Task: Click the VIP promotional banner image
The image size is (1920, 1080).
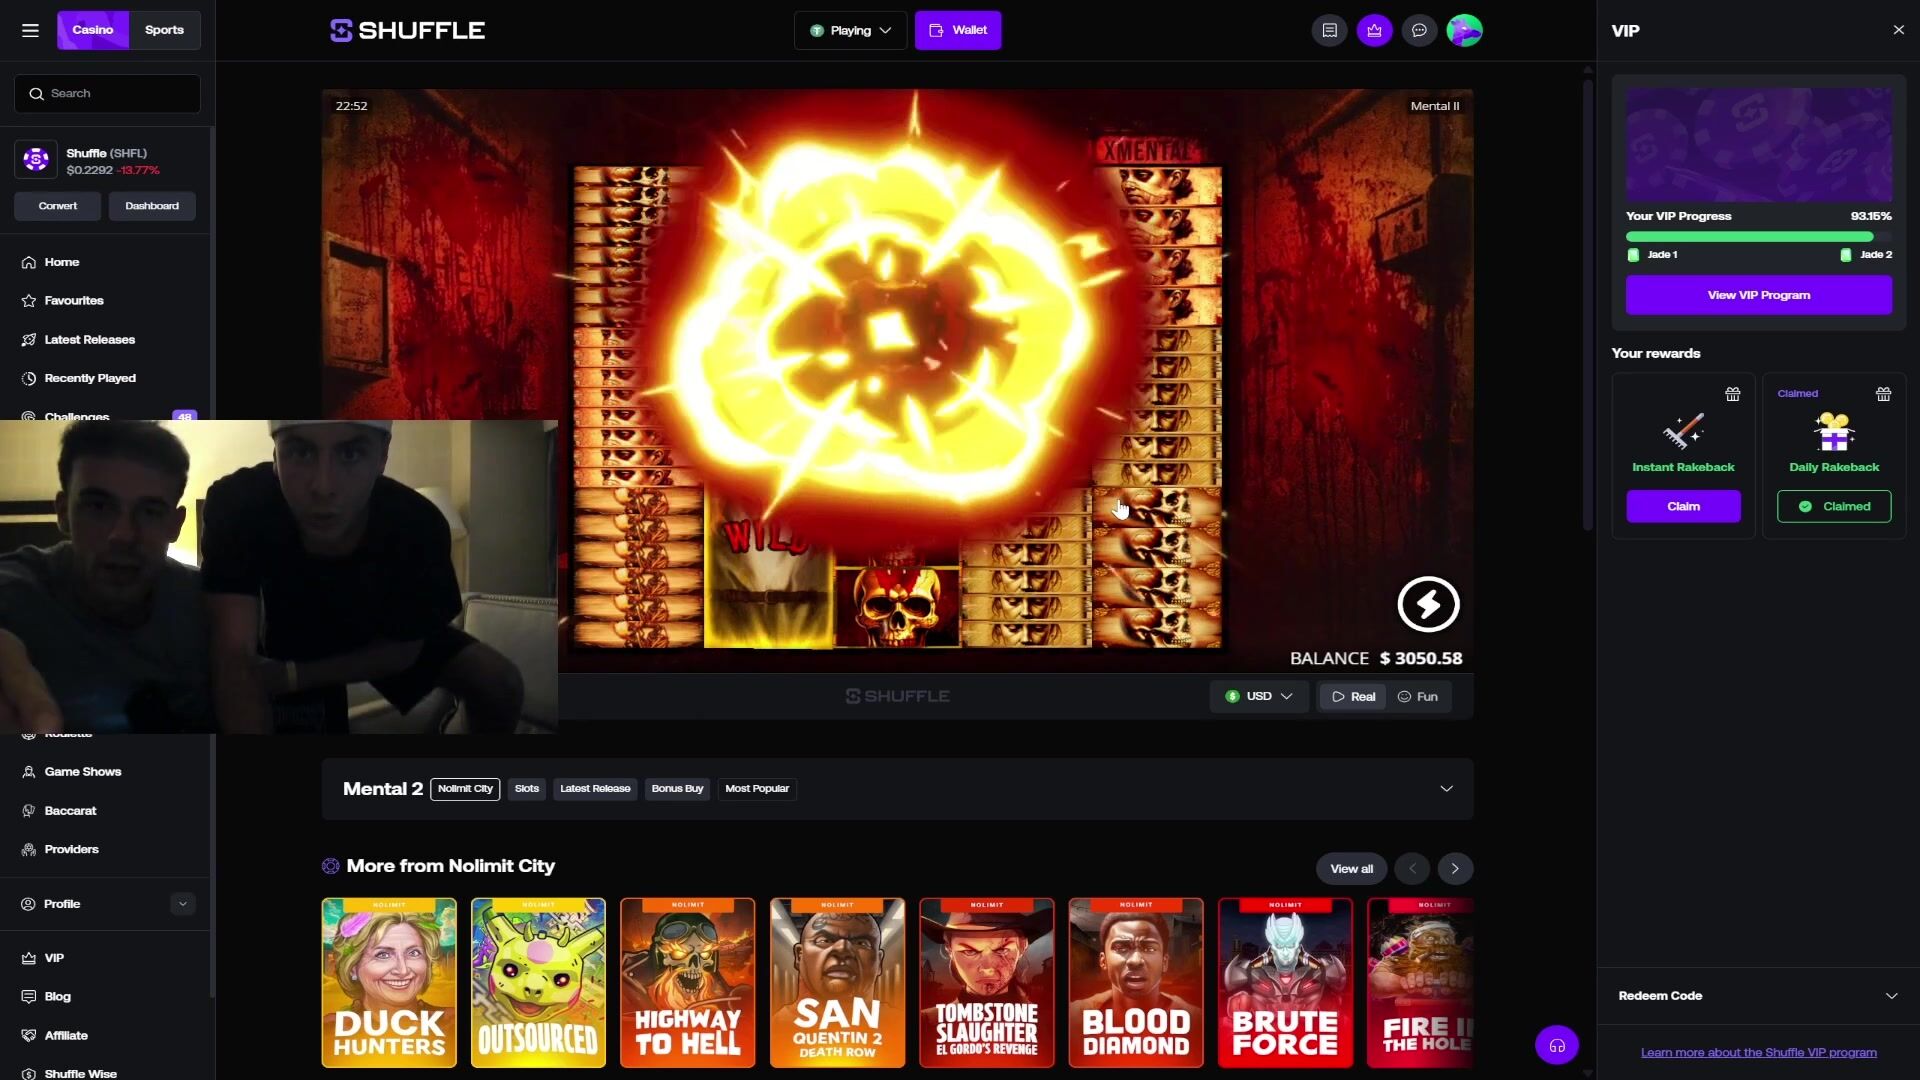Action: click(x=1758, y=144)
